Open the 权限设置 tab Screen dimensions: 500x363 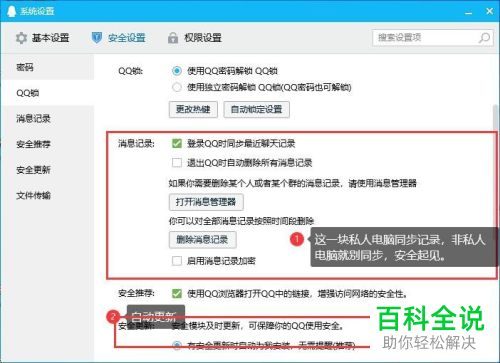click(195, 38)
